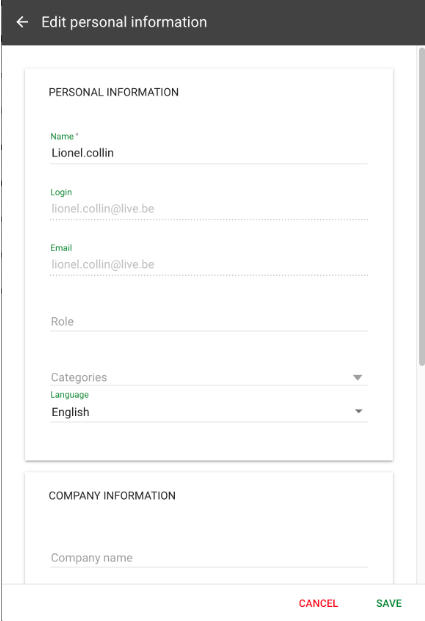
Task: Click the disabled Login field
Action: 209,209
